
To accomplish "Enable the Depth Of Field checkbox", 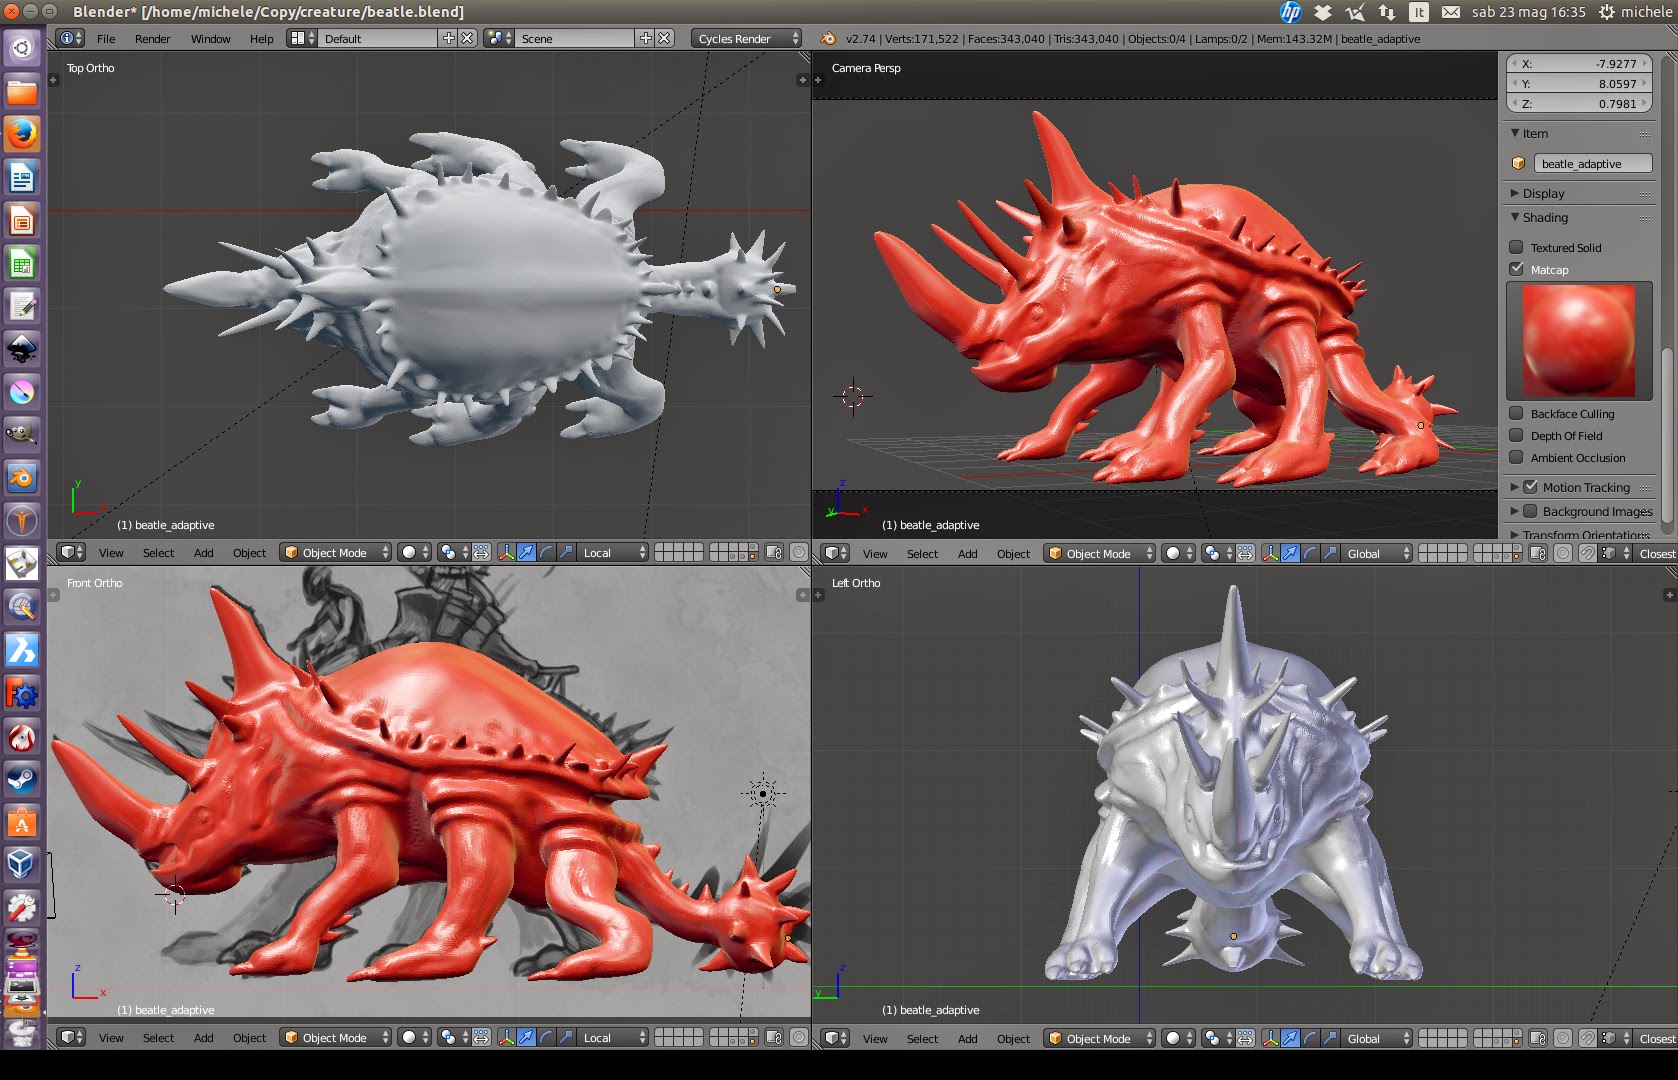I will (x=1516, y=435).
